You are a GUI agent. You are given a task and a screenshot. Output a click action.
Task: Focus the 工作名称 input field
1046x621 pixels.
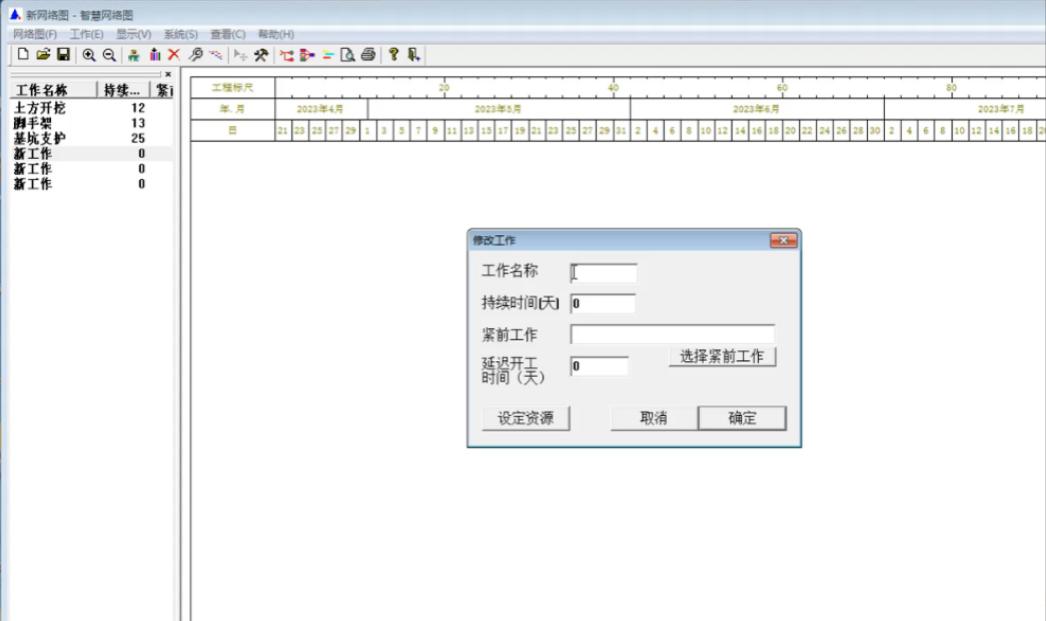[604, 272]
